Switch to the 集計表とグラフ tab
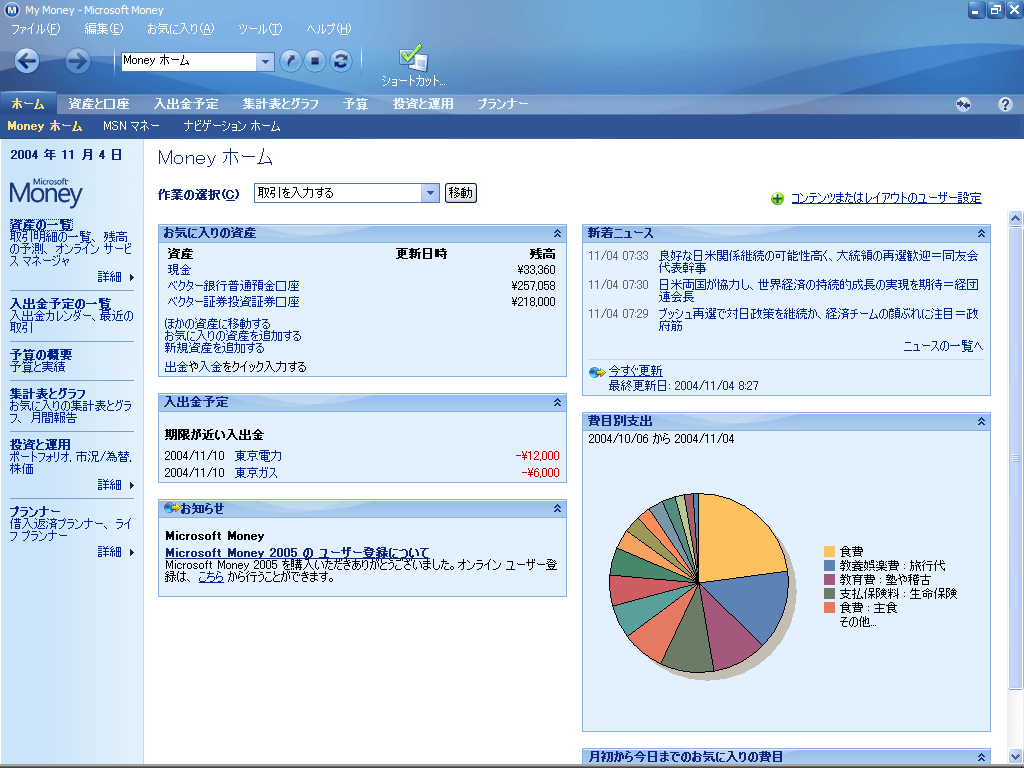 click(x=280, y=104)
